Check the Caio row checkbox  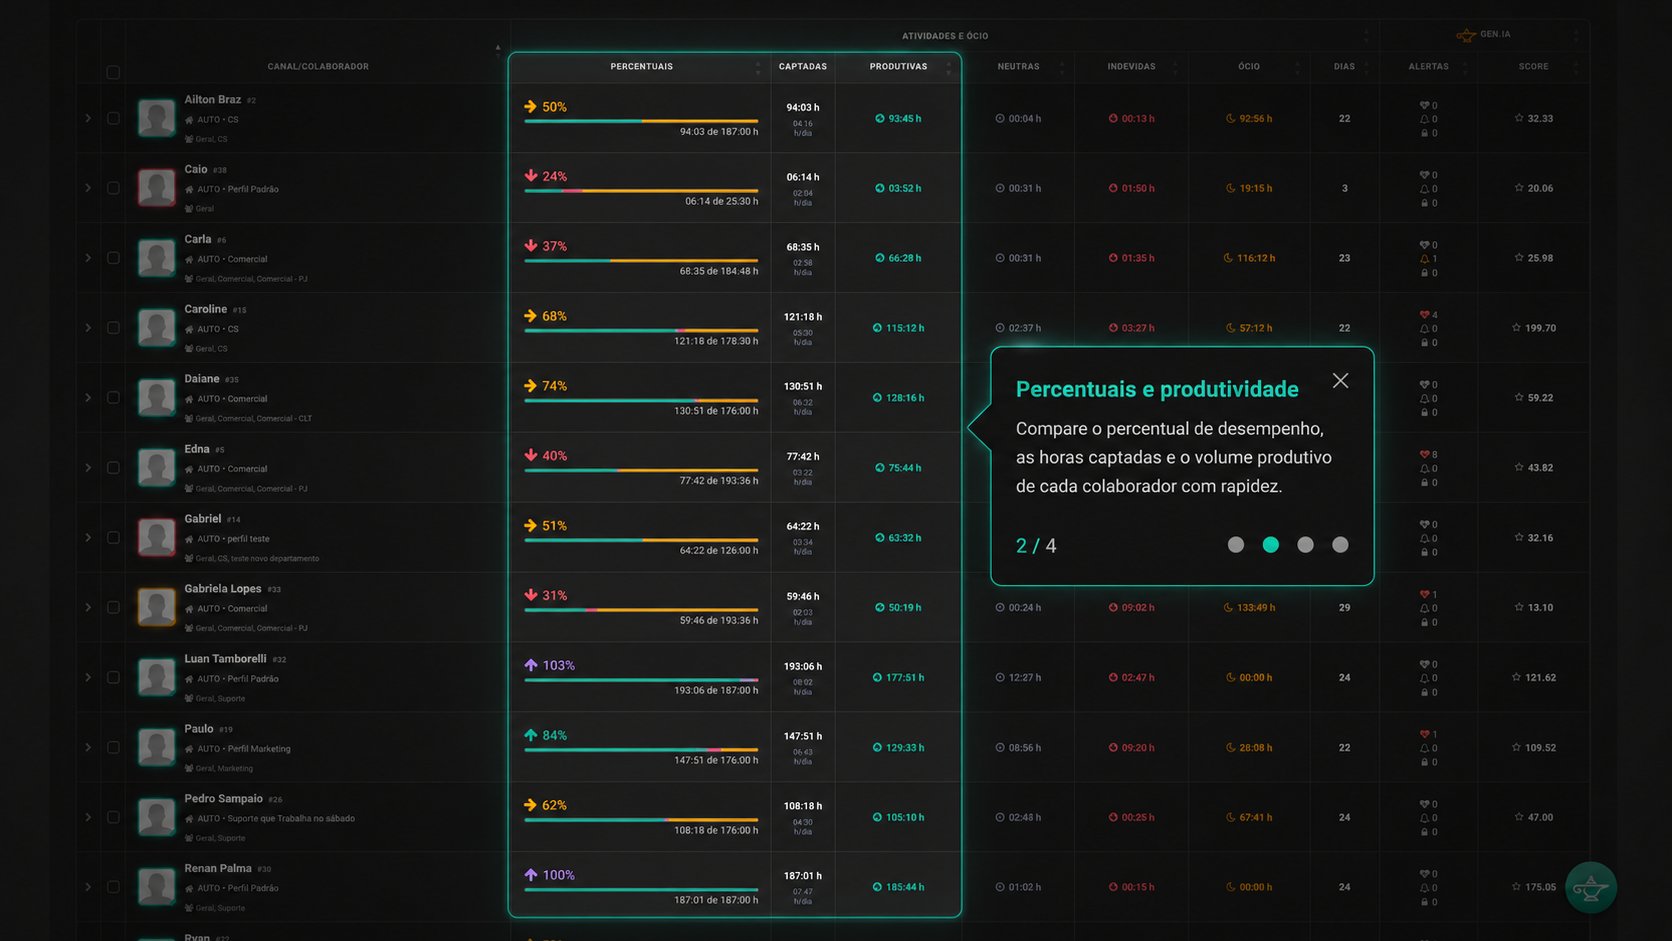[x=113, y=188]
